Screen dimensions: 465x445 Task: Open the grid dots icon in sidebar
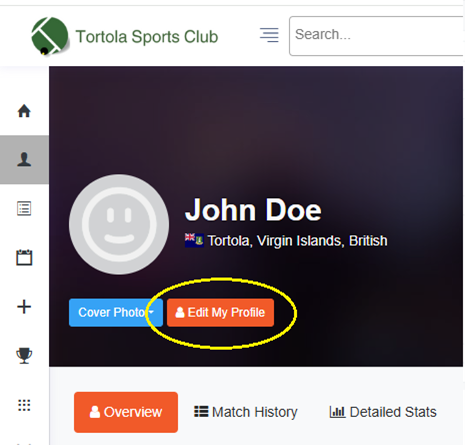[x=24, y=405]
